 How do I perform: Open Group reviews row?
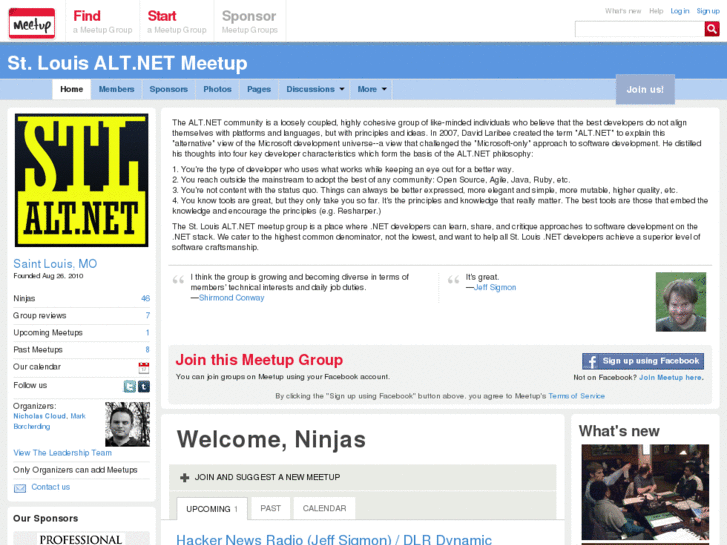[82, 315]
